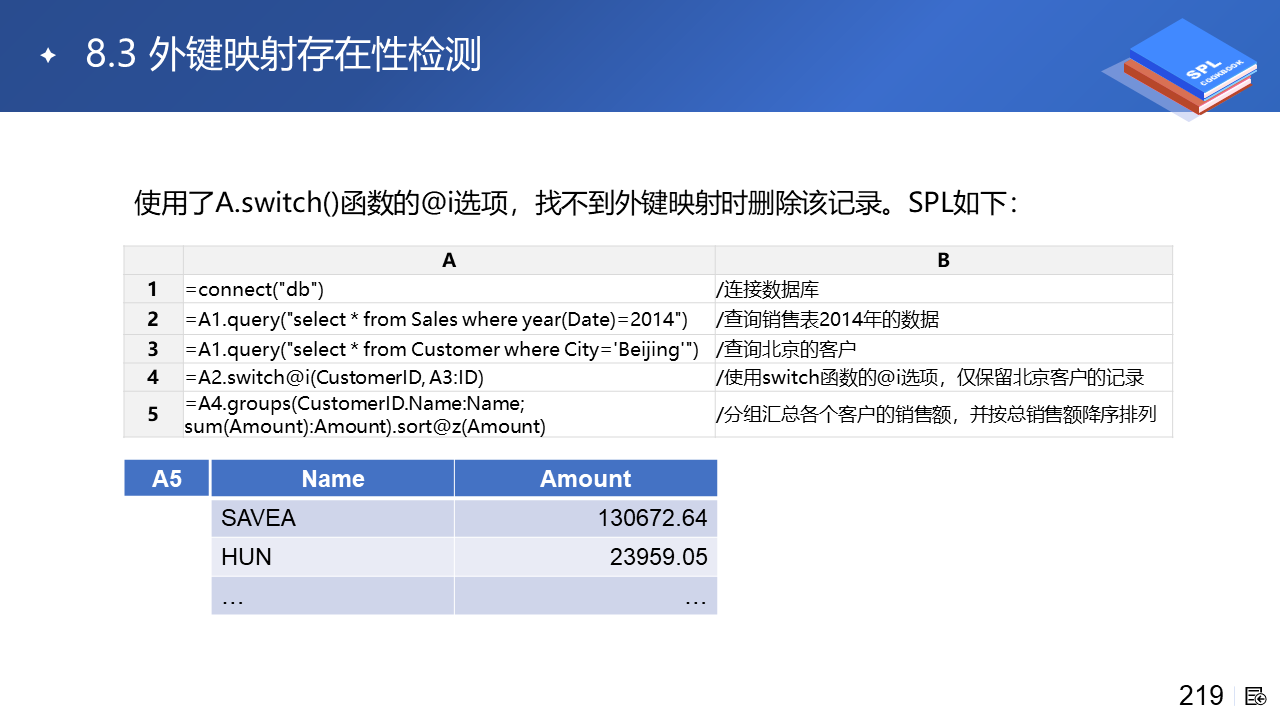Click the A5 result label
The width and height of the screenshot is (1280, 720).
pyautogui.click(x=167, y=478)
